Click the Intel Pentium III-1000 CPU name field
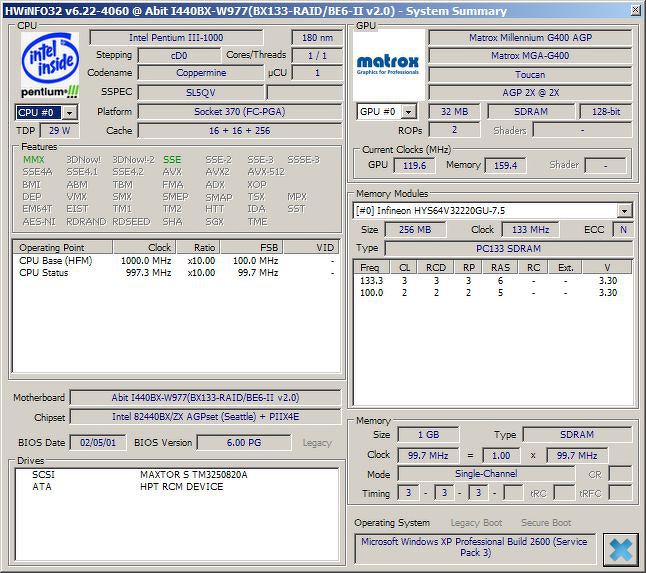Viewport: 646px width, 573px height. (176, 37)
